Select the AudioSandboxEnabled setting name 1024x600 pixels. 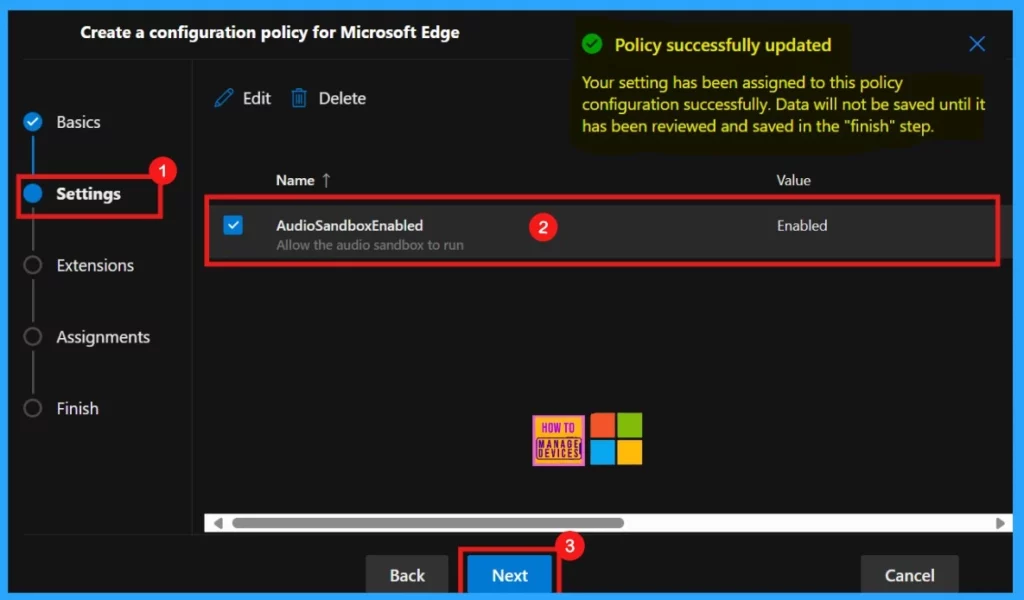(349, 225)
